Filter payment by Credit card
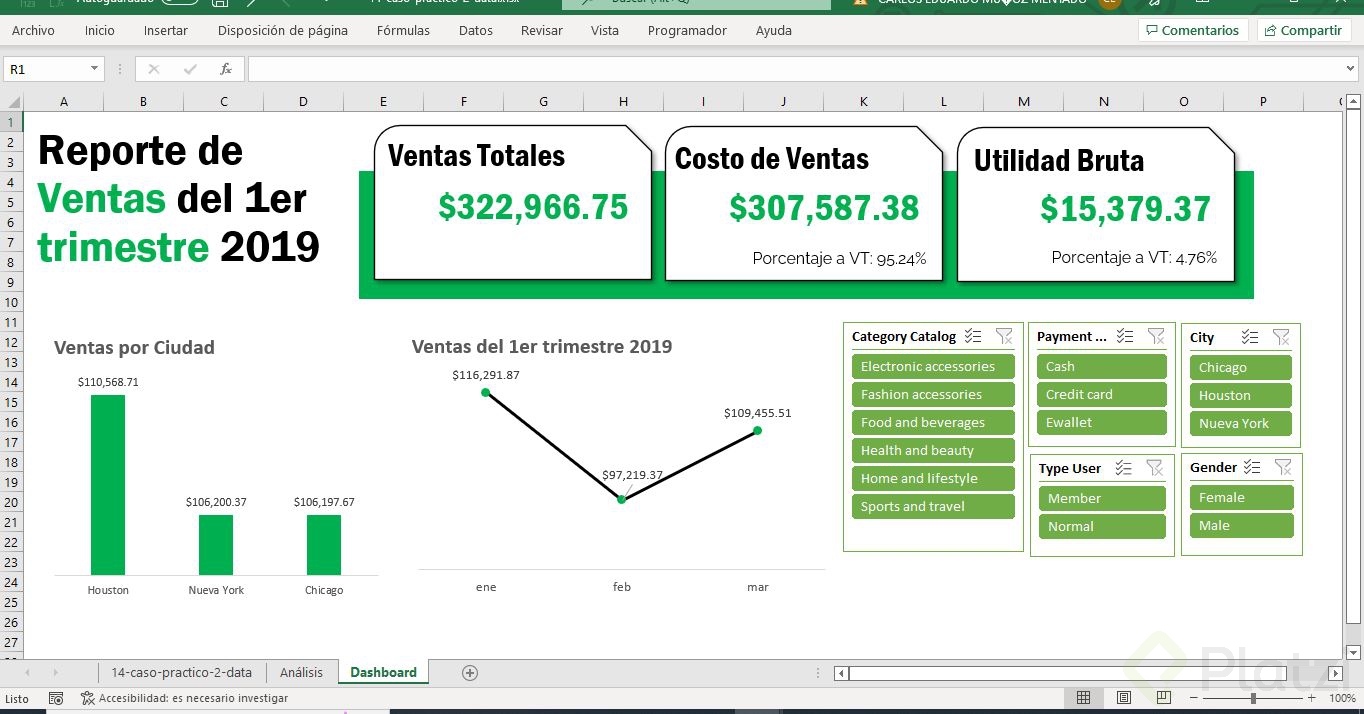The image size is (1364, 714). (x=1101, y=395)
